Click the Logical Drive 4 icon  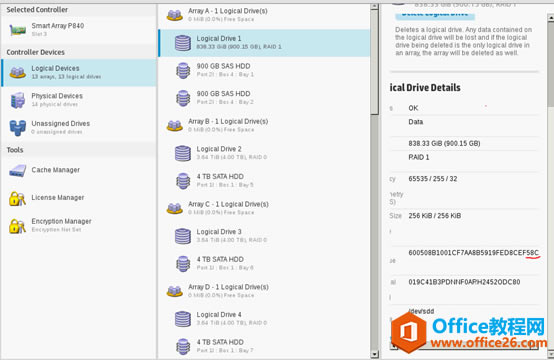[183, 319]
